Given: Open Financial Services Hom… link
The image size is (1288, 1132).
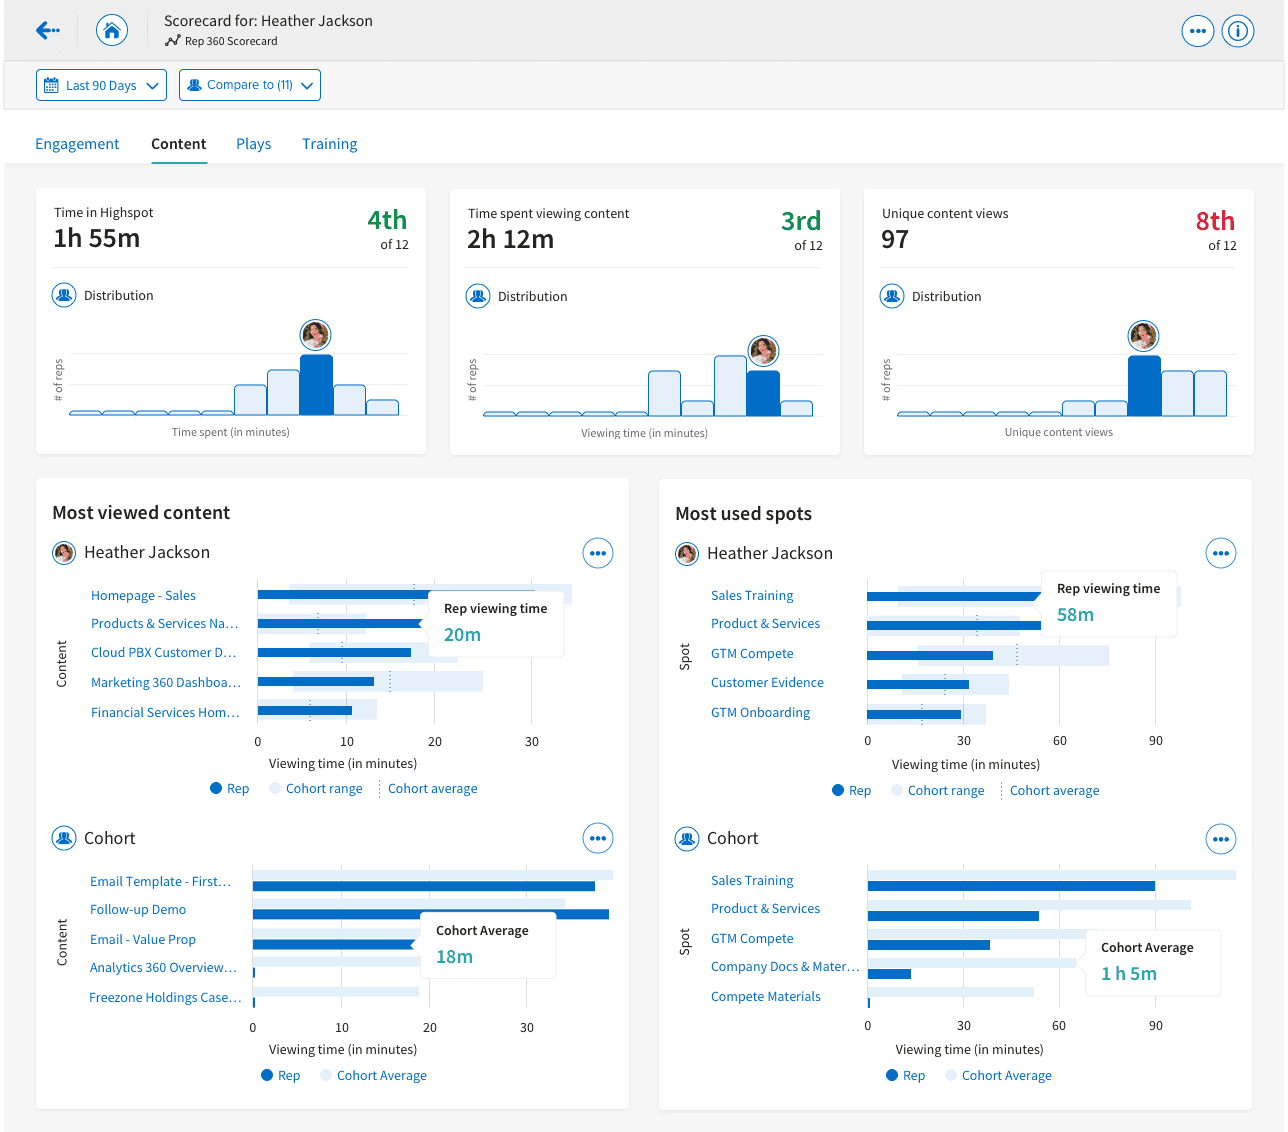Looking at the screenshot, I should coord(165,712).
